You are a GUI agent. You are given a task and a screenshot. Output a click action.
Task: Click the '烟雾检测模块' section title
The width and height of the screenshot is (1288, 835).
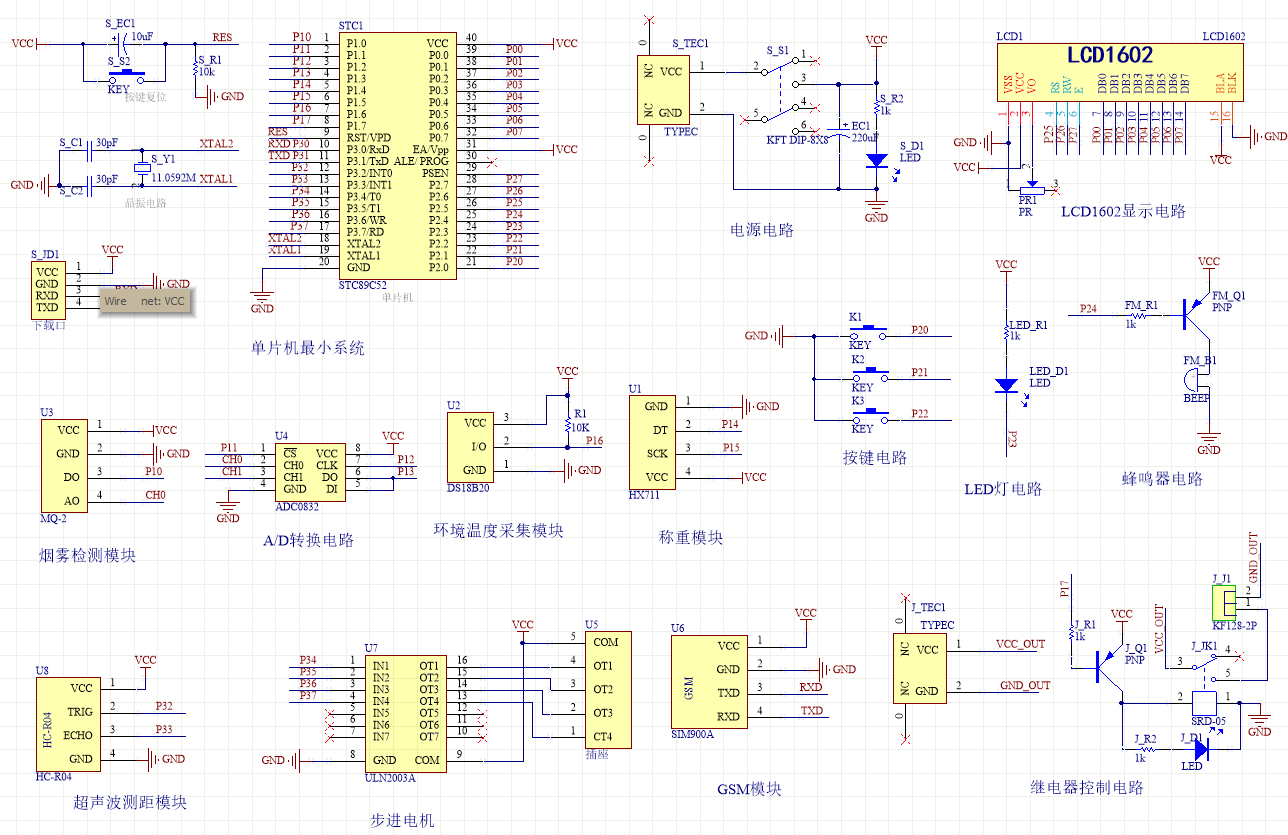86,555
